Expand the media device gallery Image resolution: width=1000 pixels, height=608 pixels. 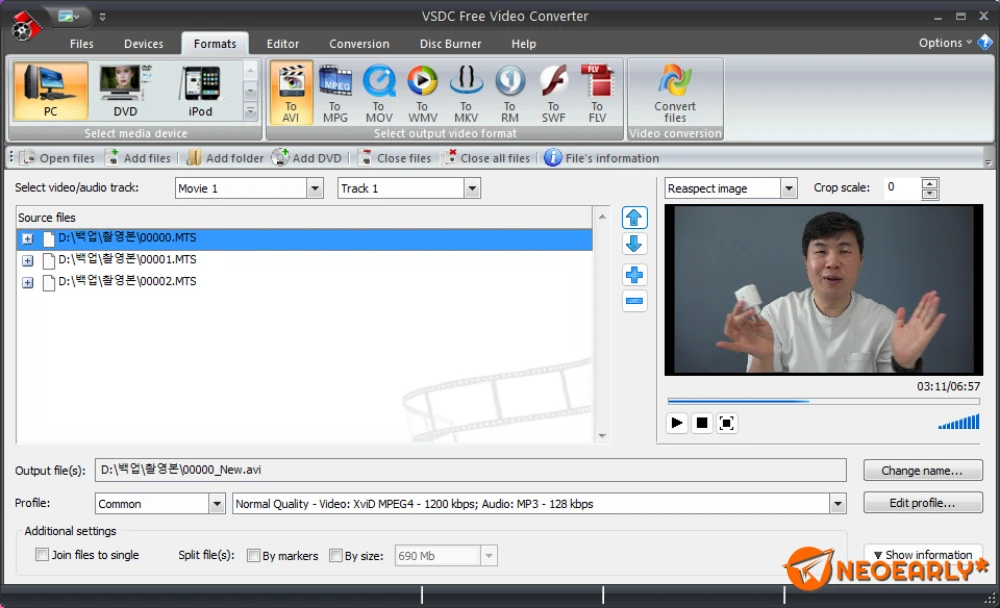click(x=250, y=112)
